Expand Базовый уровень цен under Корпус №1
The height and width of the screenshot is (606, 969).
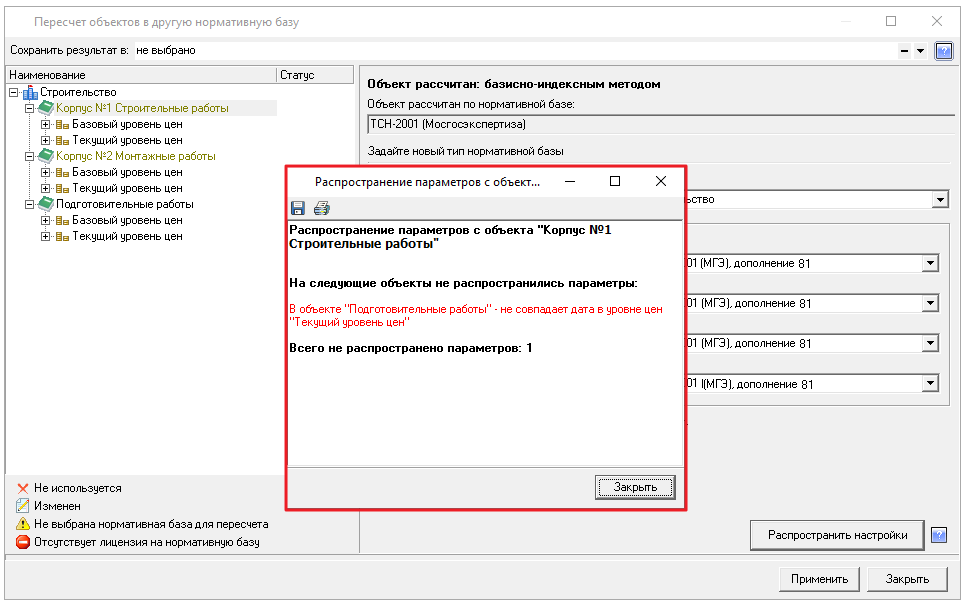click(45, 124)
